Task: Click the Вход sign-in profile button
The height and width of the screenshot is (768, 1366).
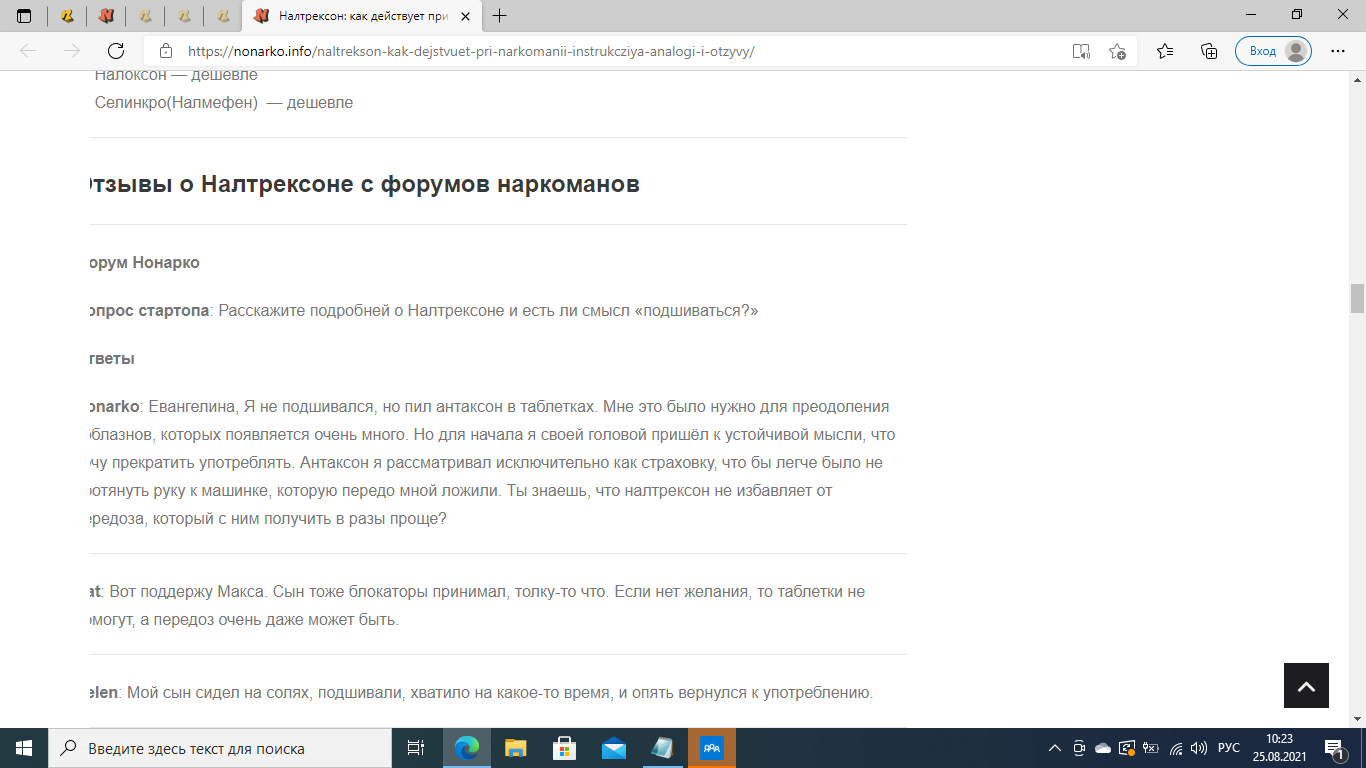Action: (x=1272, y=51)
